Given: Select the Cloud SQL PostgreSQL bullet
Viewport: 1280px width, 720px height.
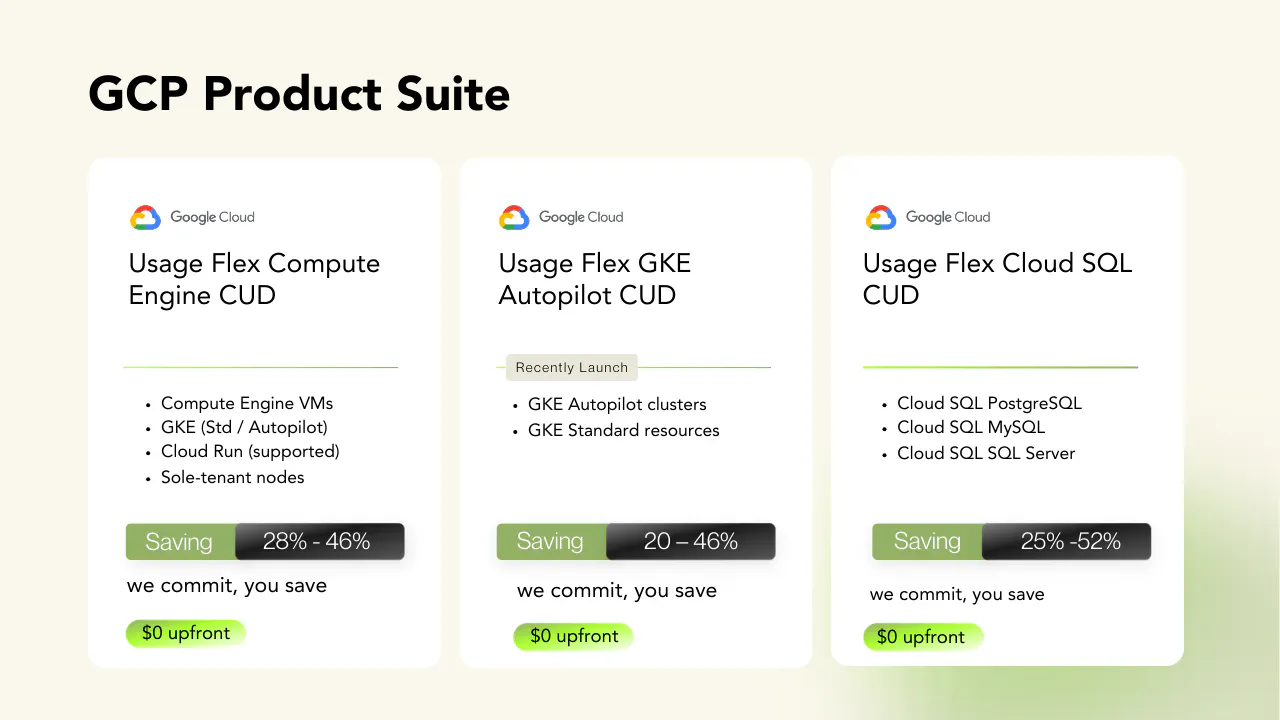Looking at the screenshot, I should pyautogui.click(x=989, y=404).
